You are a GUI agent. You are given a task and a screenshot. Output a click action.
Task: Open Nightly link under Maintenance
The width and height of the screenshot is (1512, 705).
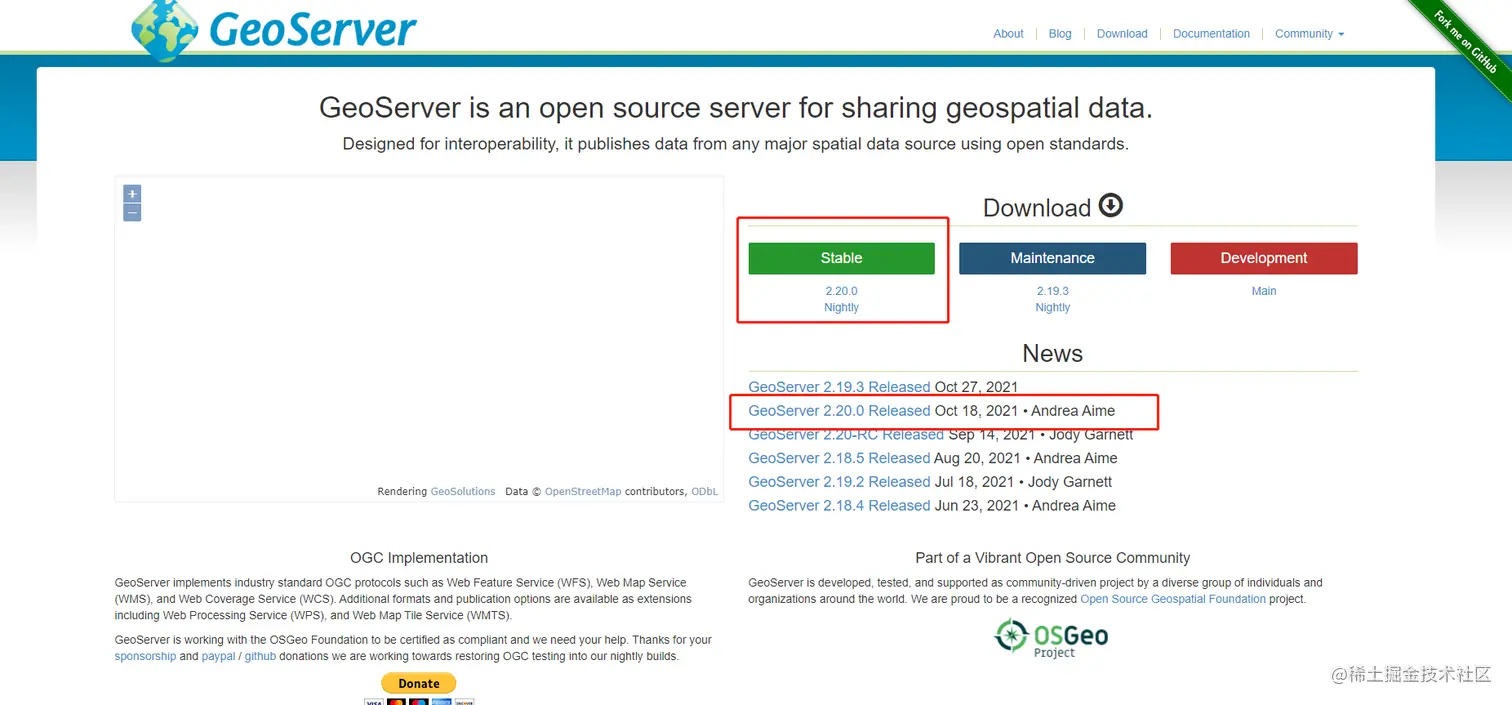click(x=1052, y=307)
